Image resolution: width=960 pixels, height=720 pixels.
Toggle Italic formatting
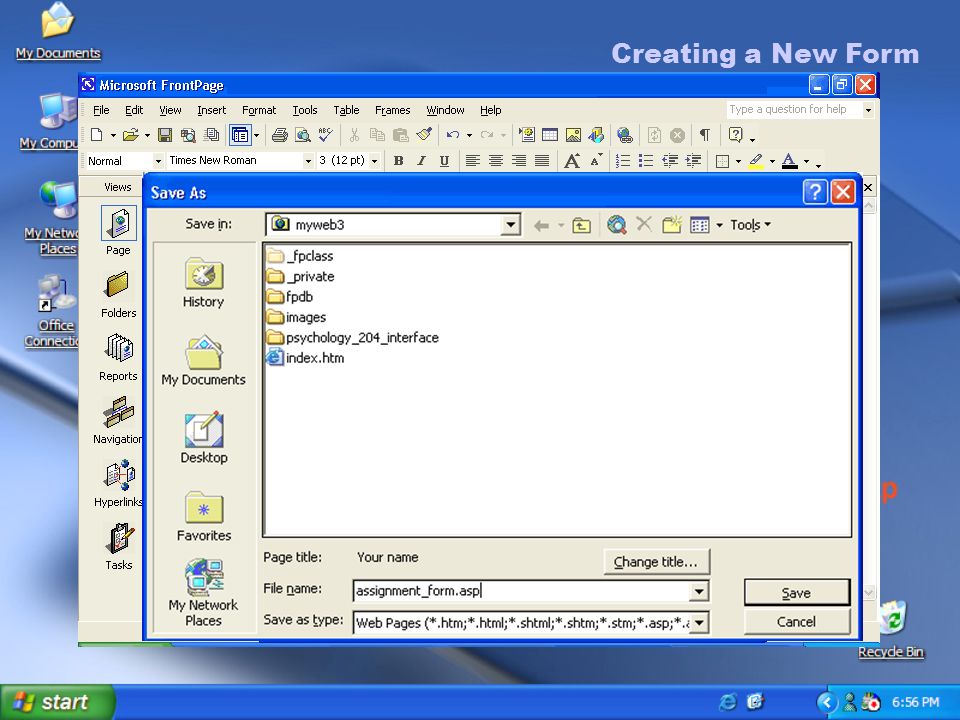pyautogui.click(x=421, y=161)
